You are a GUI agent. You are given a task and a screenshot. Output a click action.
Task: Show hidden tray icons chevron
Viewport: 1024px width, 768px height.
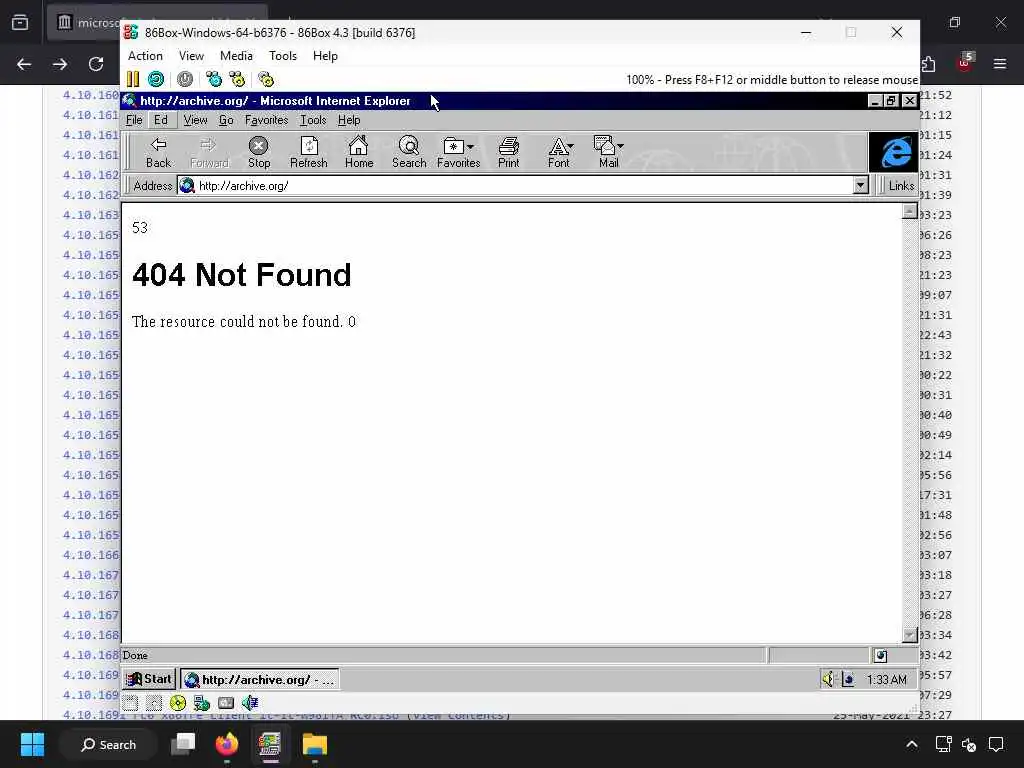pos(912,744)
